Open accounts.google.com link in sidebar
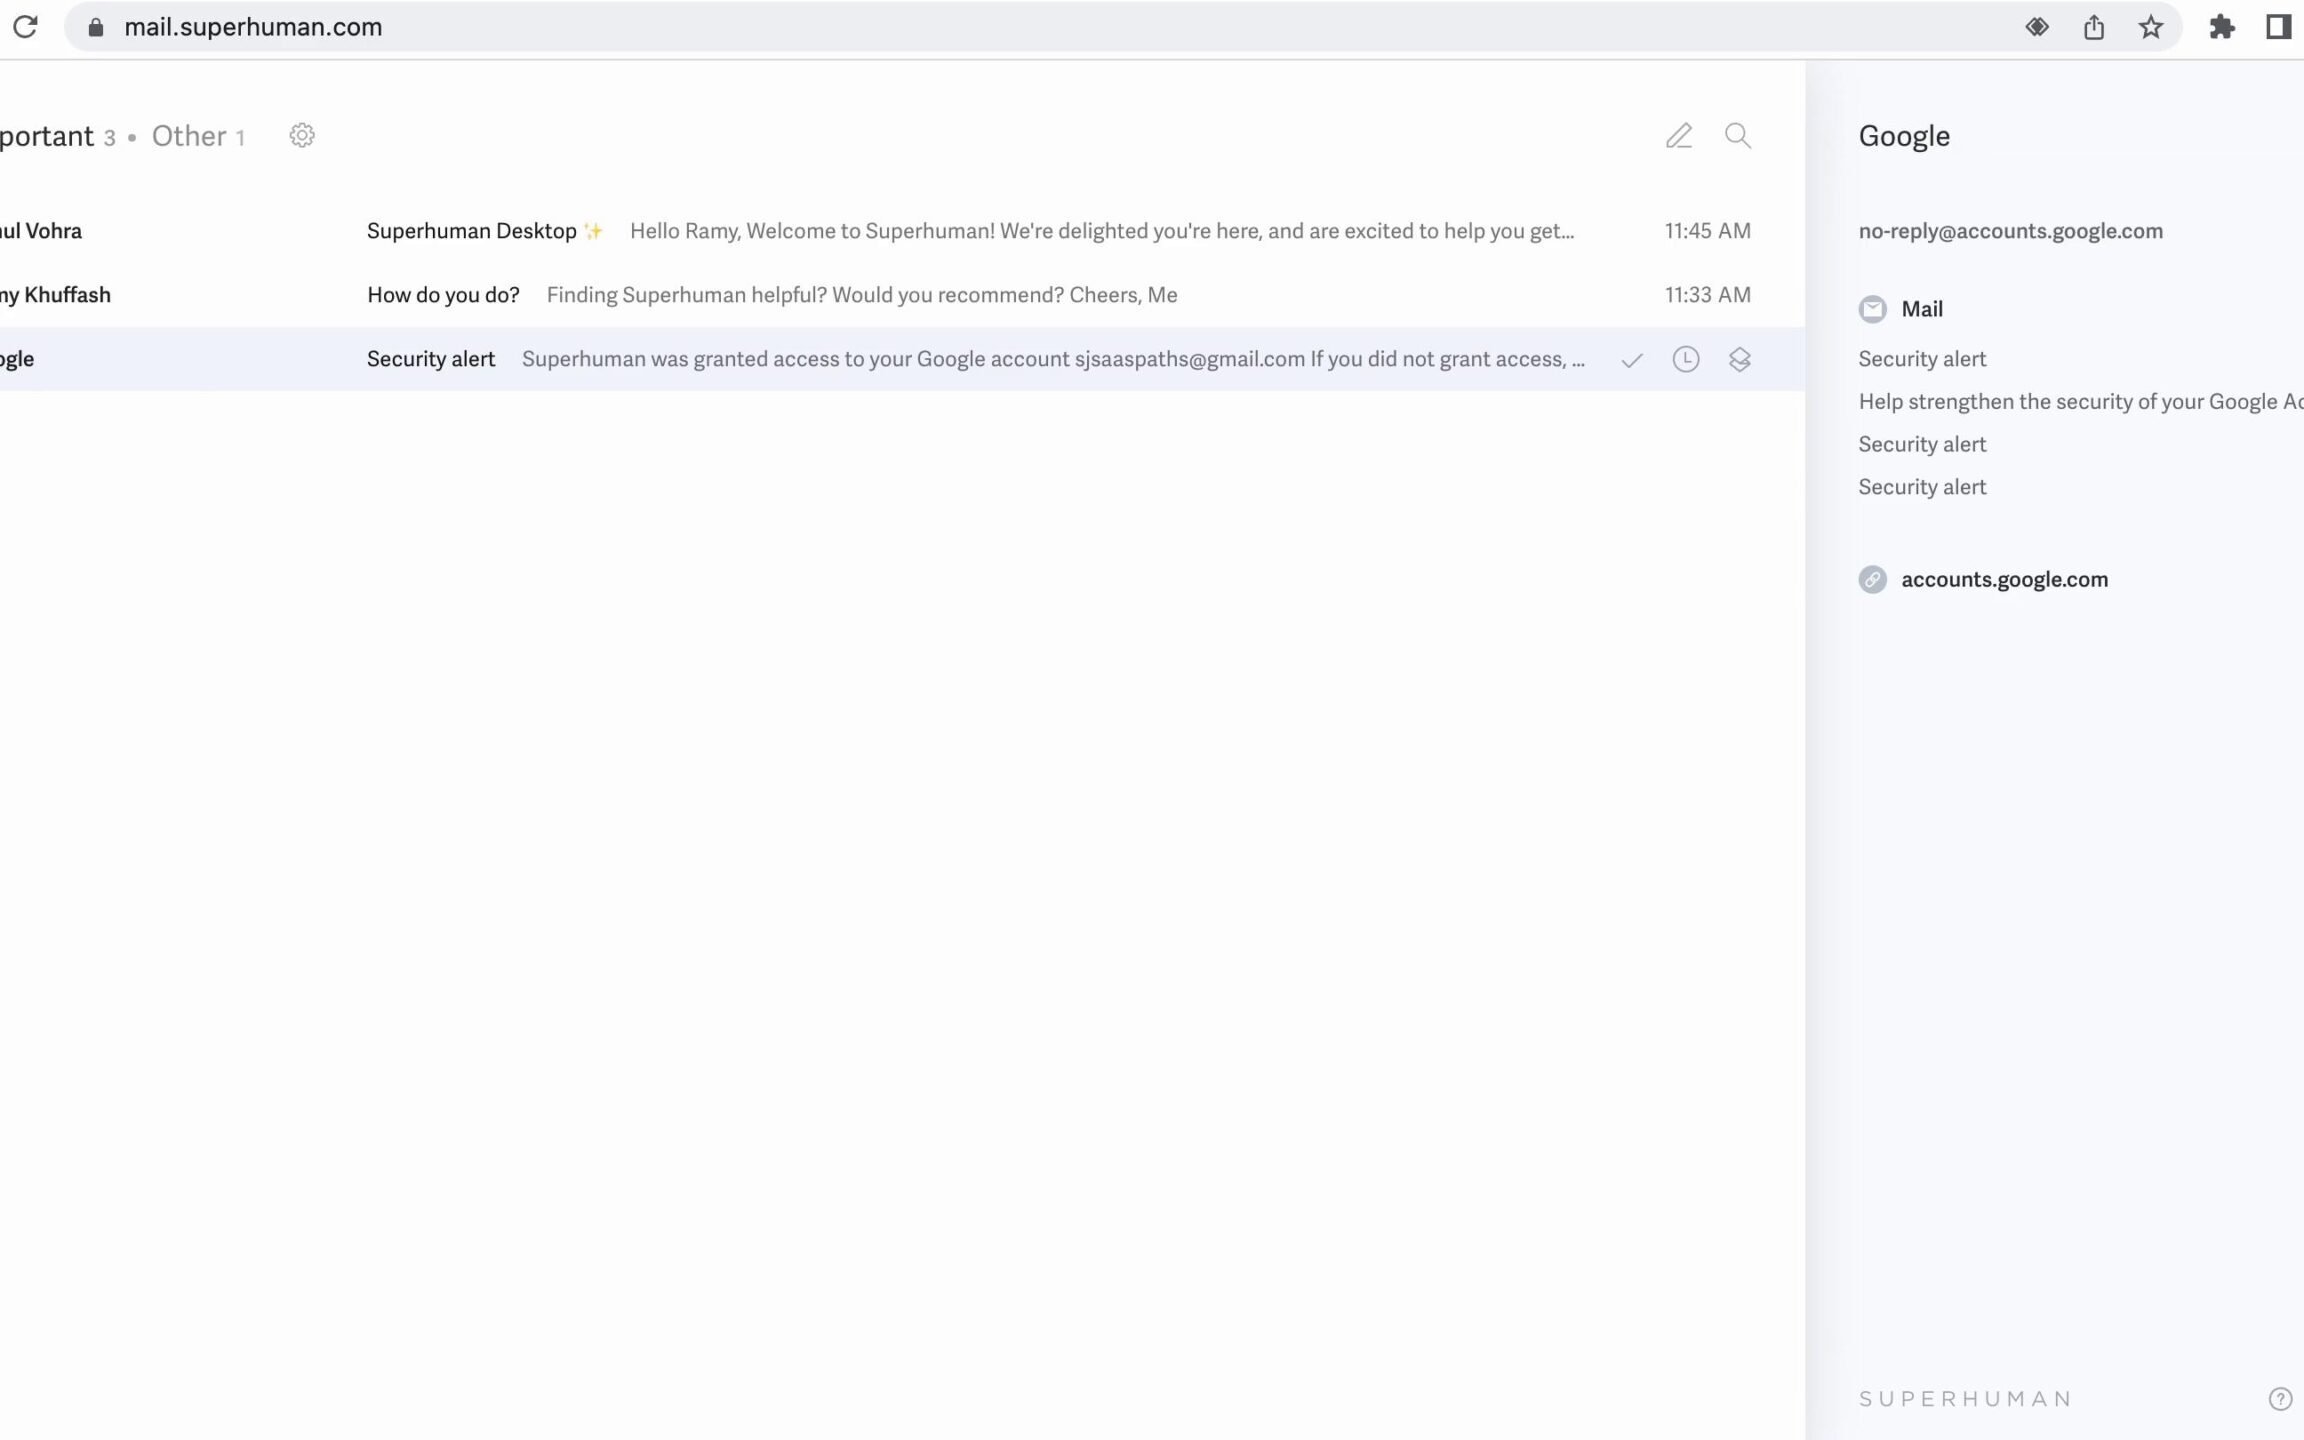This screenshot has width=2304, height=1440. click(2004, 580)
